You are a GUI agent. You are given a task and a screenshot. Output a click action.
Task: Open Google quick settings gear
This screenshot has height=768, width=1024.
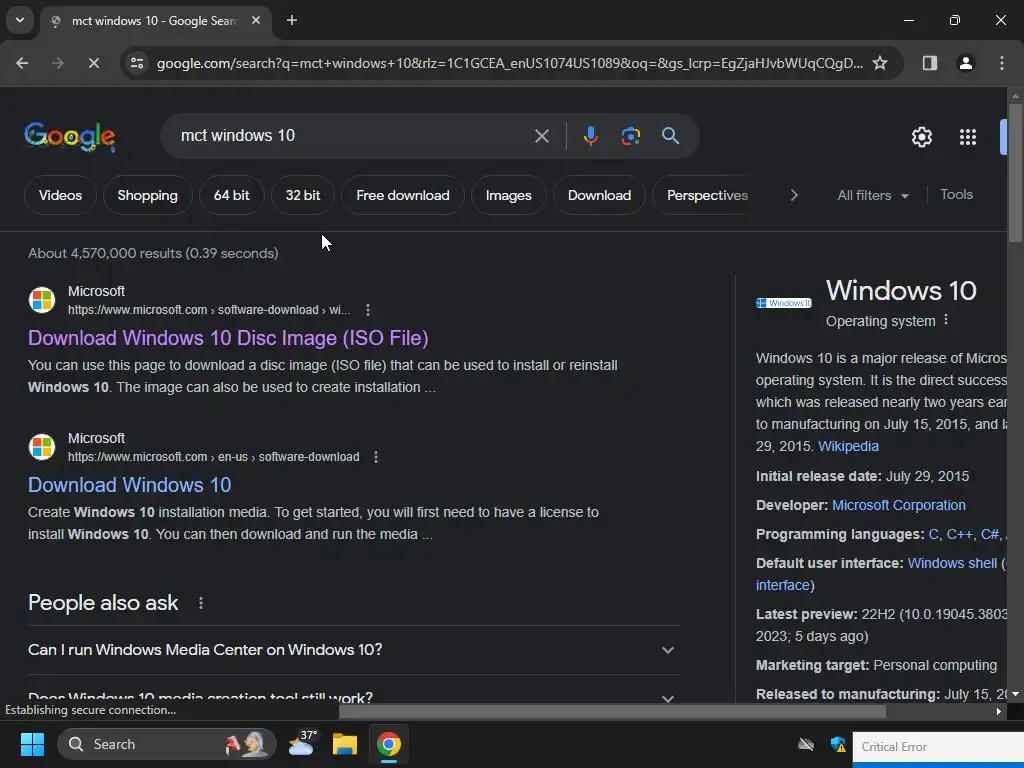tap(921, 137)
